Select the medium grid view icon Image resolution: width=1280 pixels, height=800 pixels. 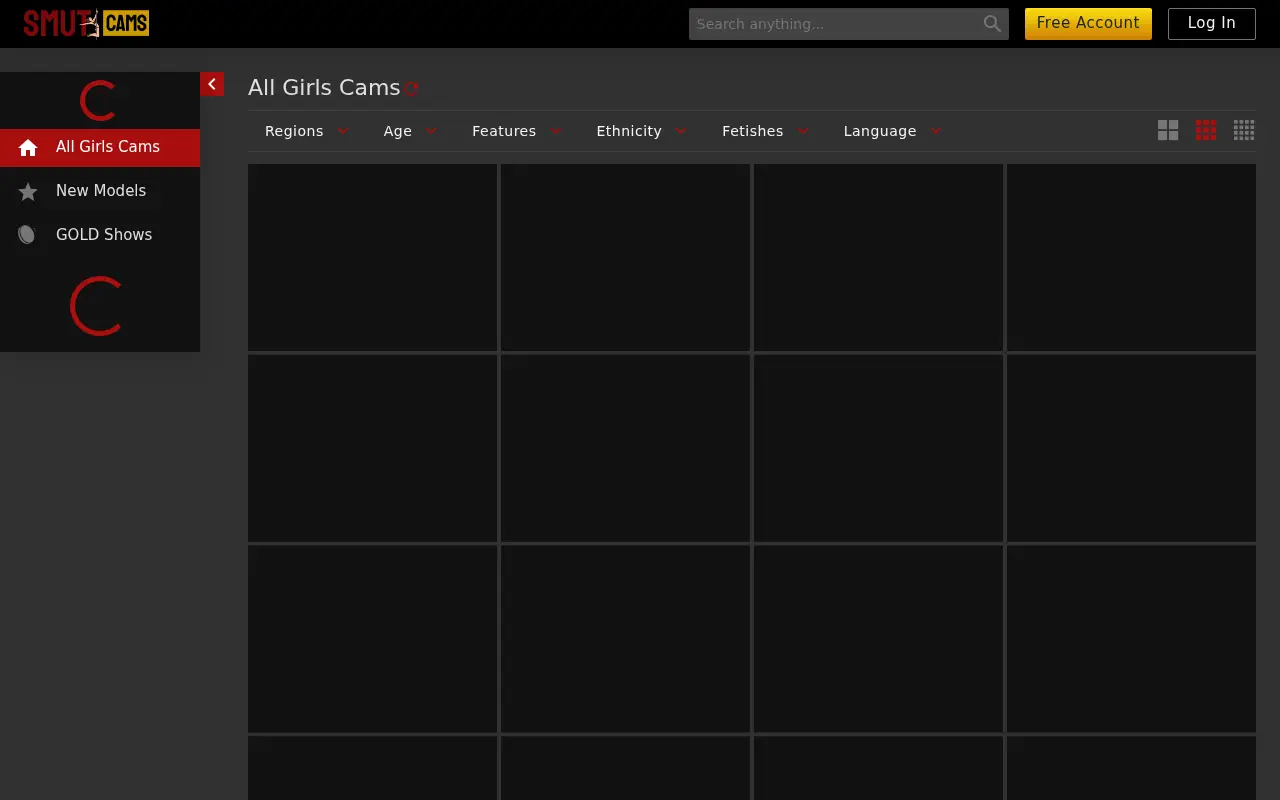[1206, 130]
